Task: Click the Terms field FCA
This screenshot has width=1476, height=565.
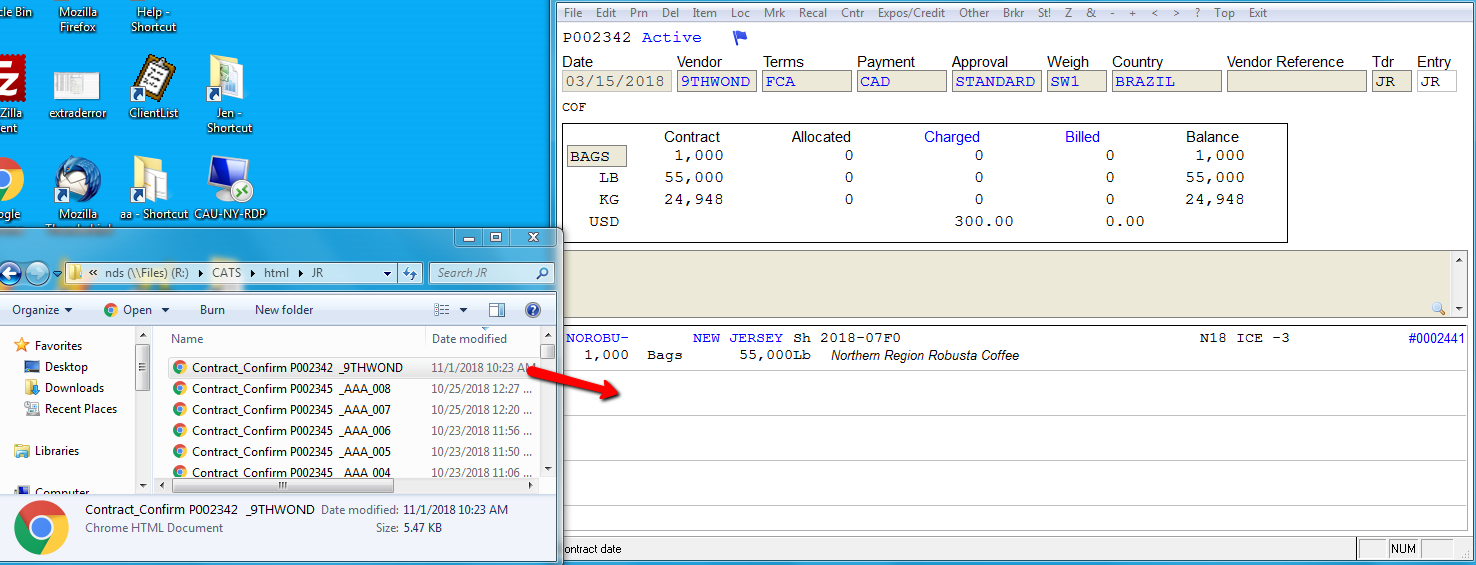Action: click(x=807, y=82)
